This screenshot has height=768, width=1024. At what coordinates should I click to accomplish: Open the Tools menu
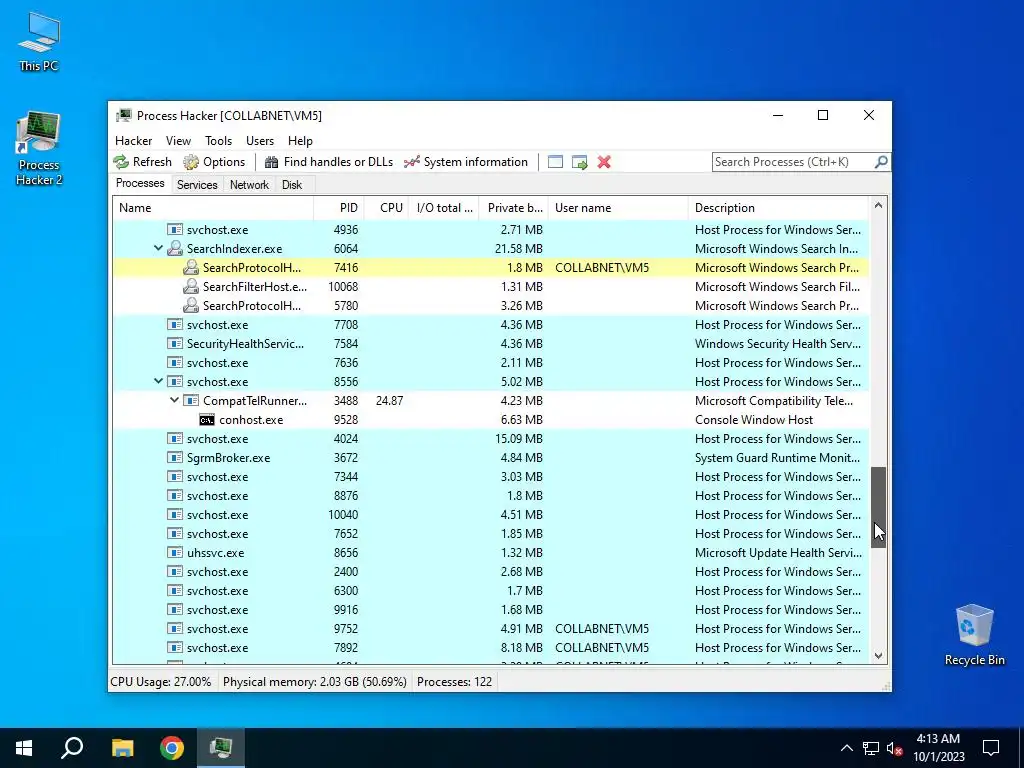click(x=218, y=140)
